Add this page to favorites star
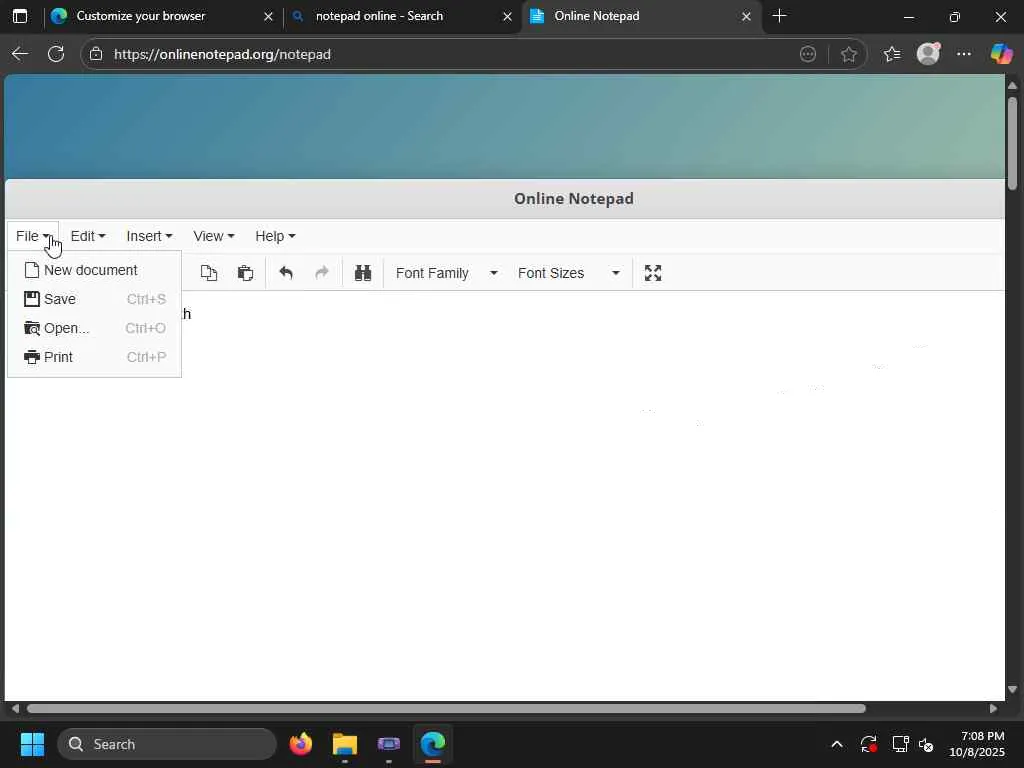The width and height of the screenshot is (1024, 768). [848, 54]
